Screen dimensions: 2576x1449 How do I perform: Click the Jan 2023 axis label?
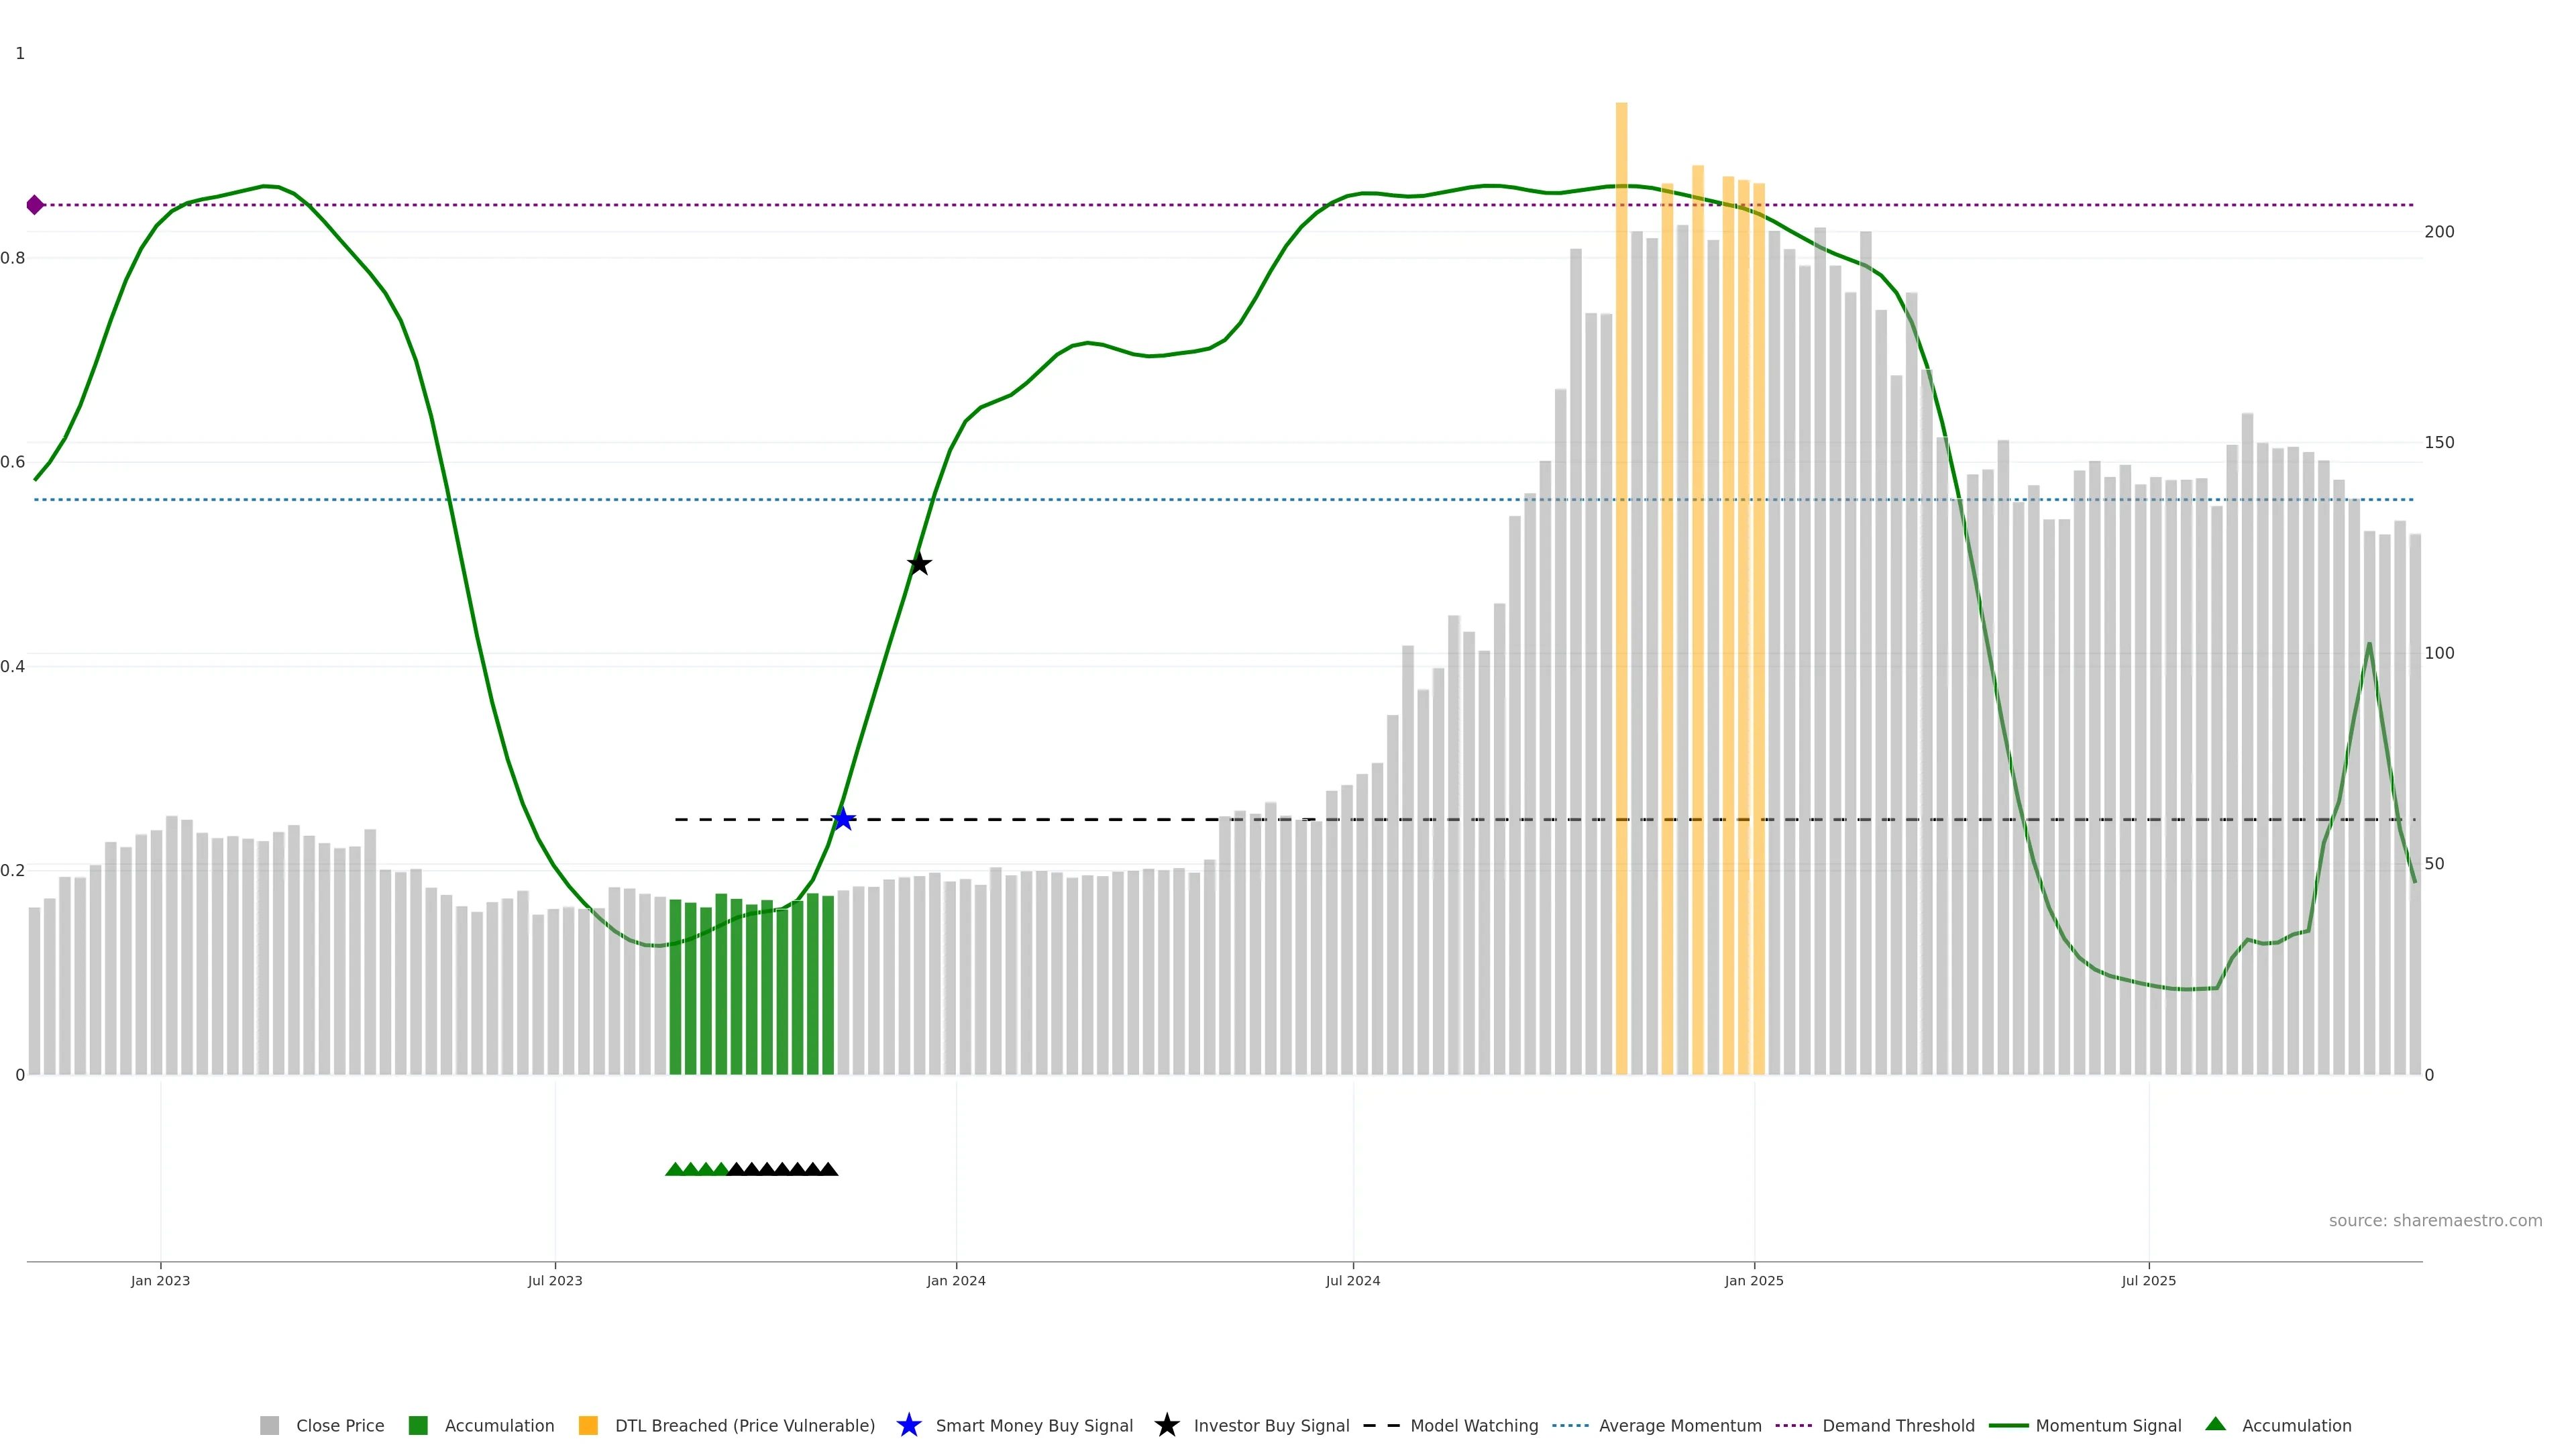coord(160,1280)
